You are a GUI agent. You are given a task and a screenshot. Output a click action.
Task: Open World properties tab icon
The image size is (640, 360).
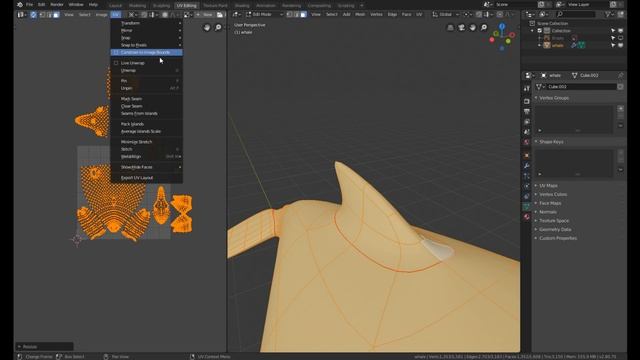coord(527,142)
